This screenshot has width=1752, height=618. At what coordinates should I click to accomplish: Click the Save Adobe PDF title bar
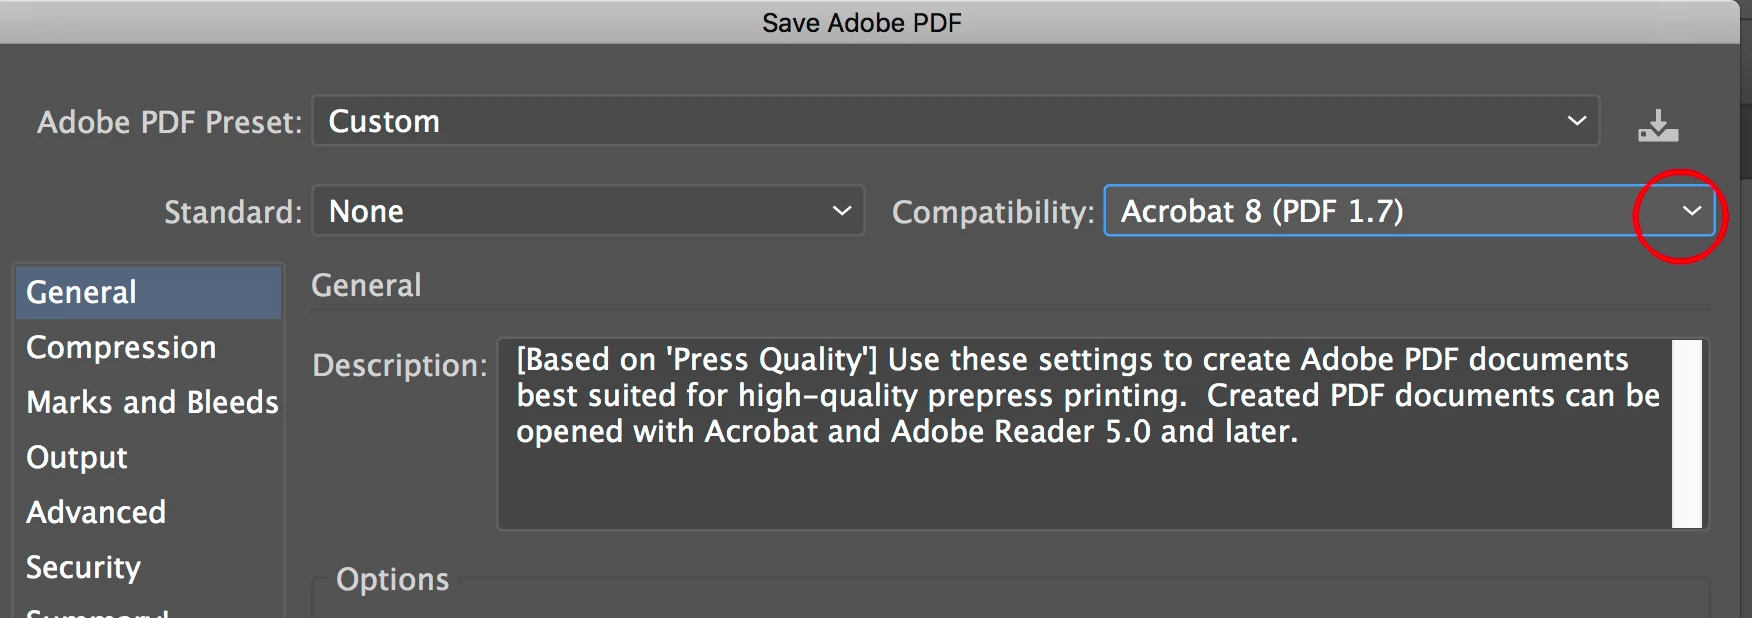point(861,23)
